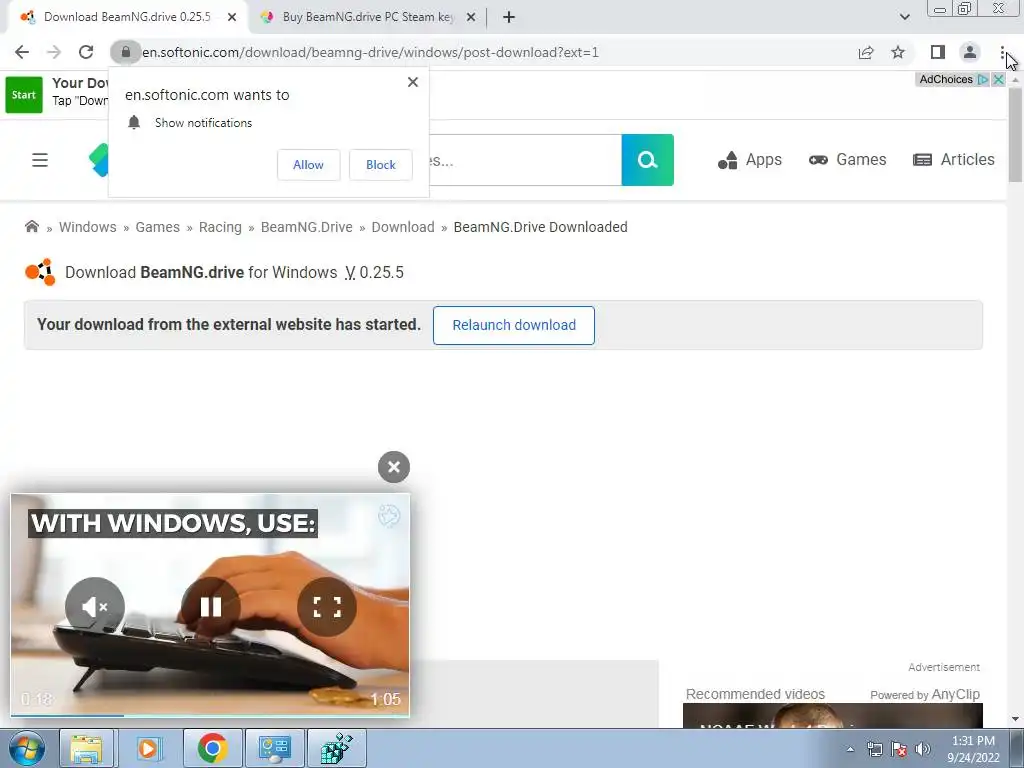Screen dimensions: 1024x768
Task: Open the green cubes taskbar app
Action: coord(336,748)
